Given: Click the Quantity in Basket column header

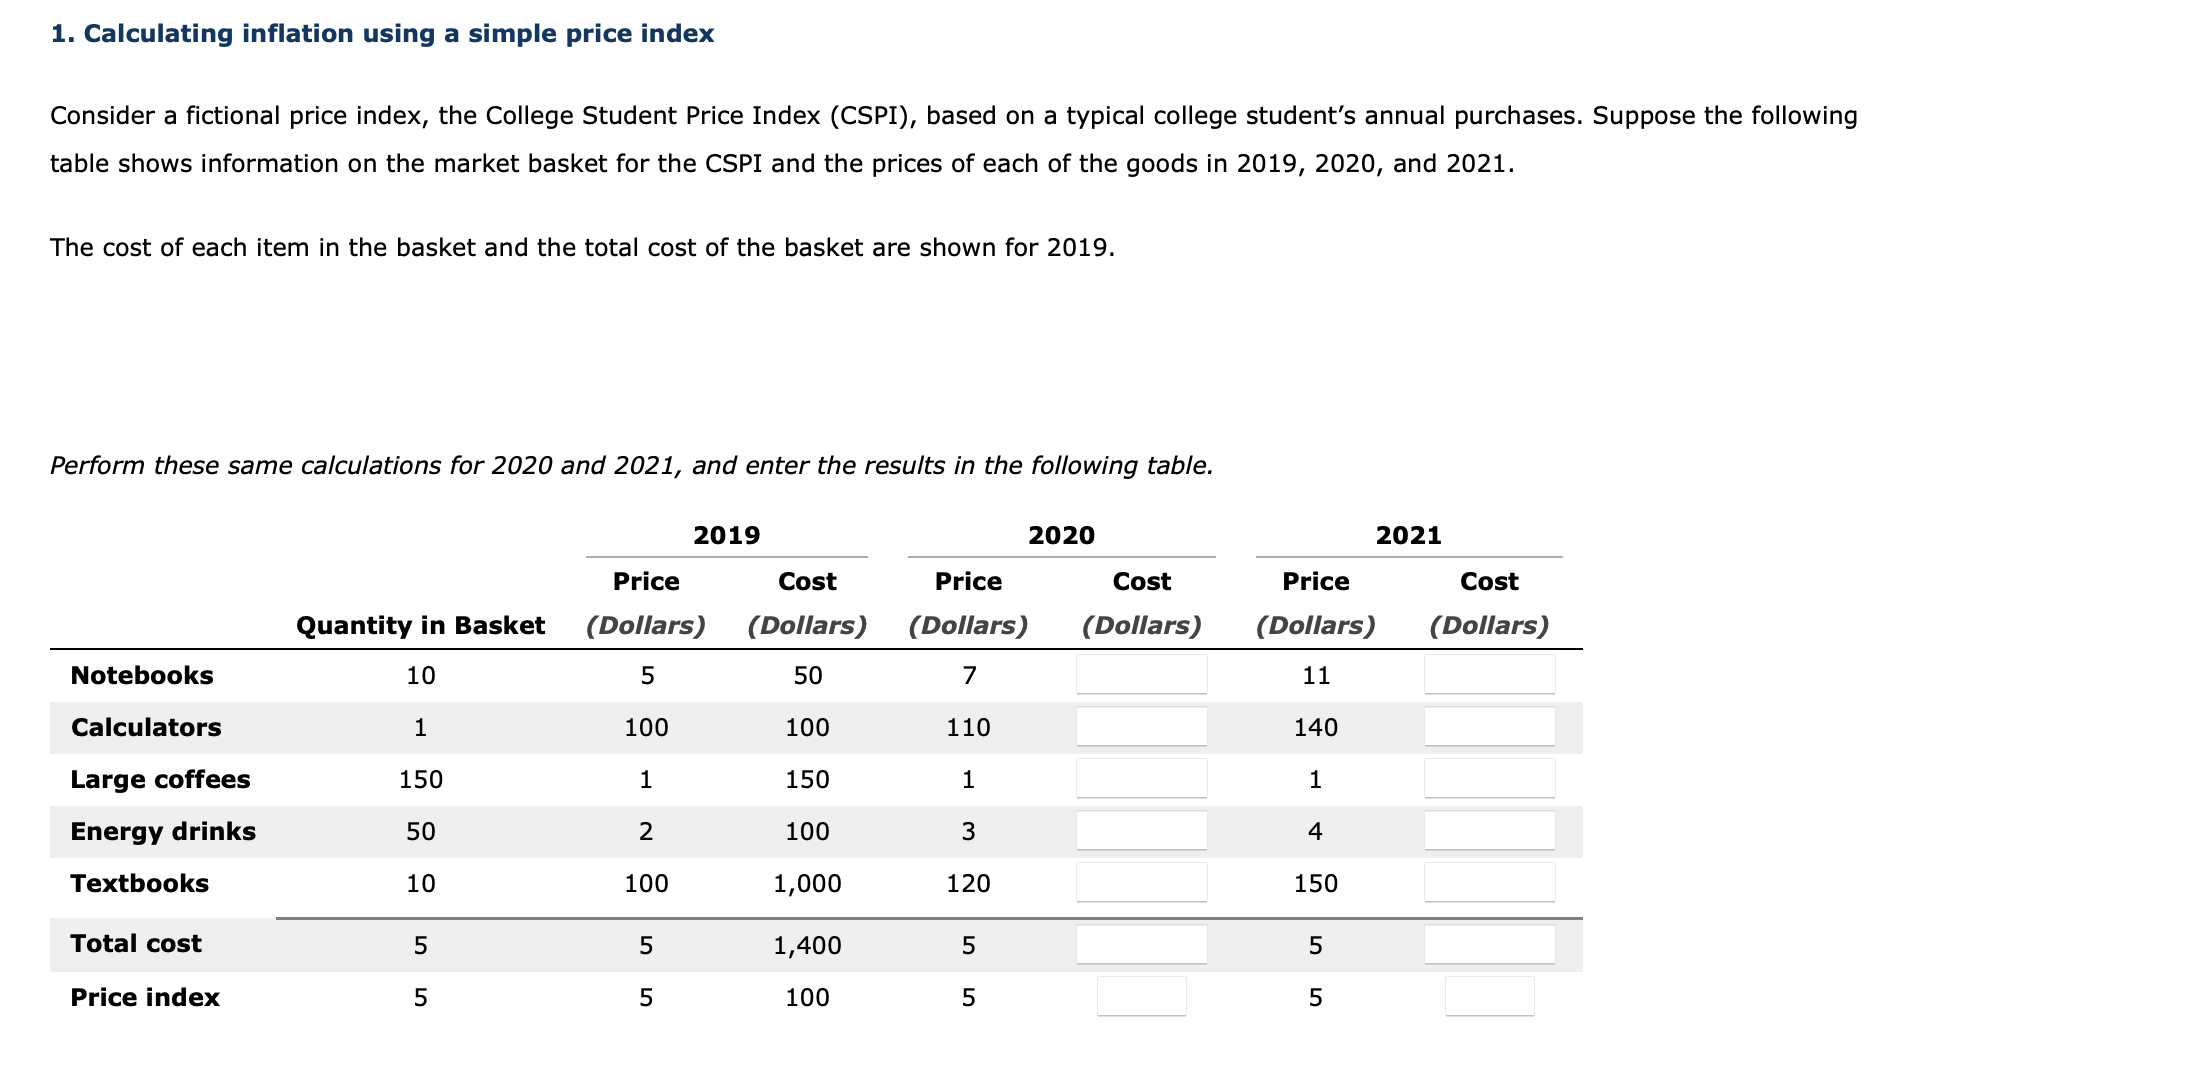Looking at the screenshot, I should click(420, 625).
